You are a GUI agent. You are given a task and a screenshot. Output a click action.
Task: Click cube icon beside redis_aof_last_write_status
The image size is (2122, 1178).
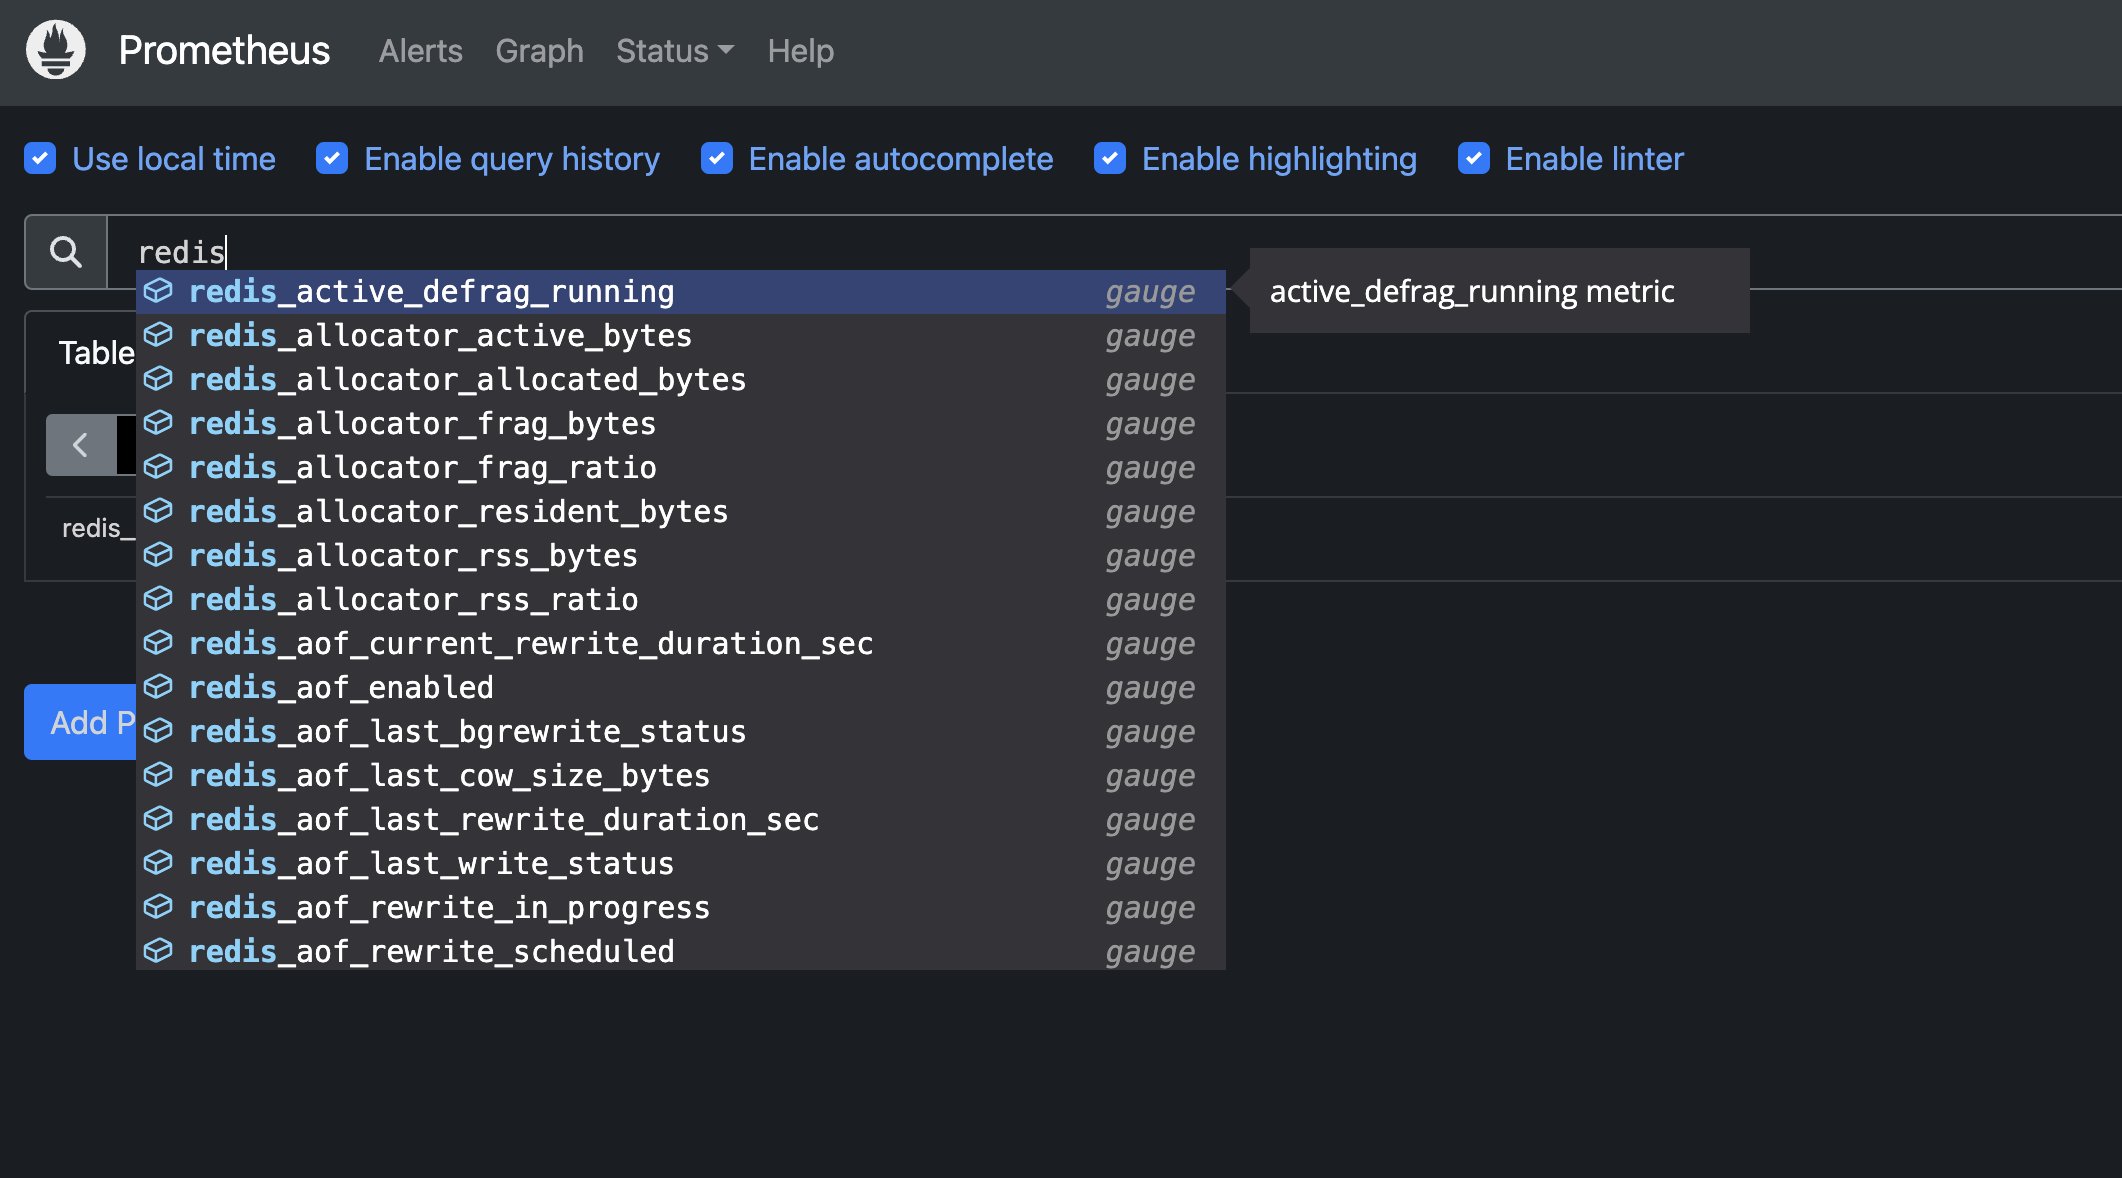coord(158,863)
